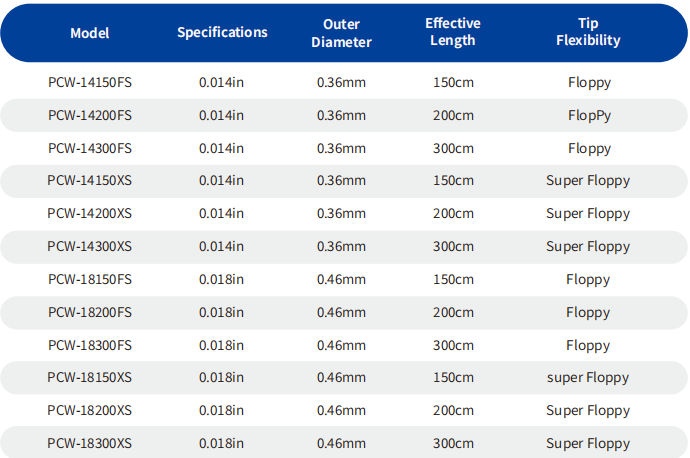Select the outer diameter for PCW-18200FS
690x458 pixels.
pos(341,312)
